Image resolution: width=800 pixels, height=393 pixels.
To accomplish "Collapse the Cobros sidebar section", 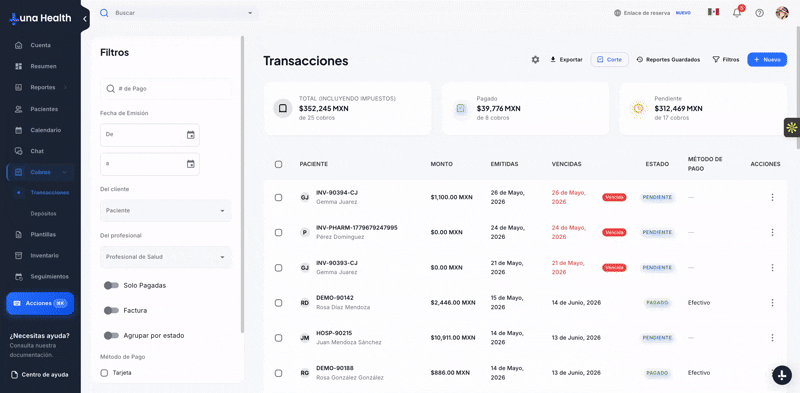I will pos(64,172).
